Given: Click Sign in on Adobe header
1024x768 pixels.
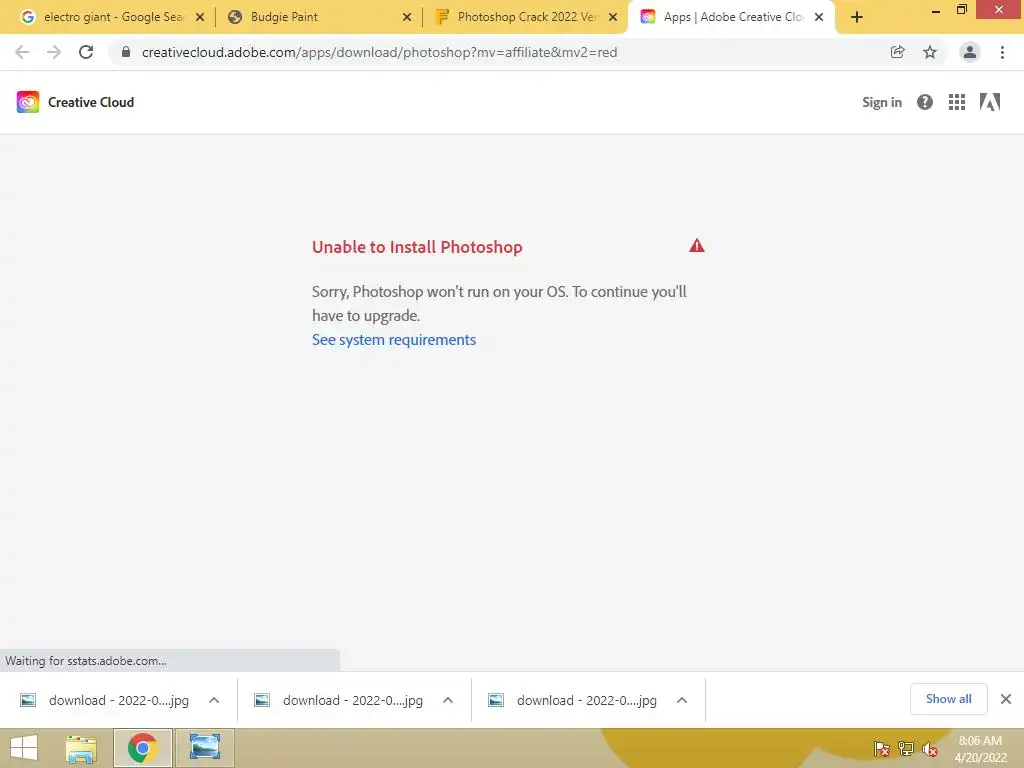Looking at the screenshot, I should 882,103.
